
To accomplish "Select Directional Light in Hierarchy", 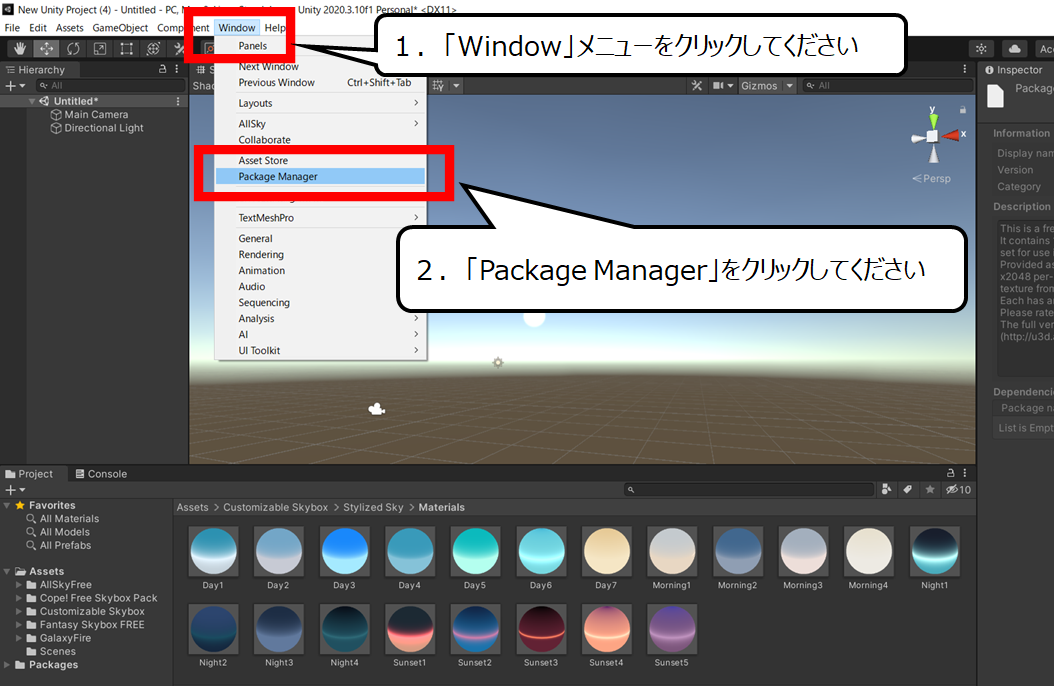I will click(x=104, y=128).
